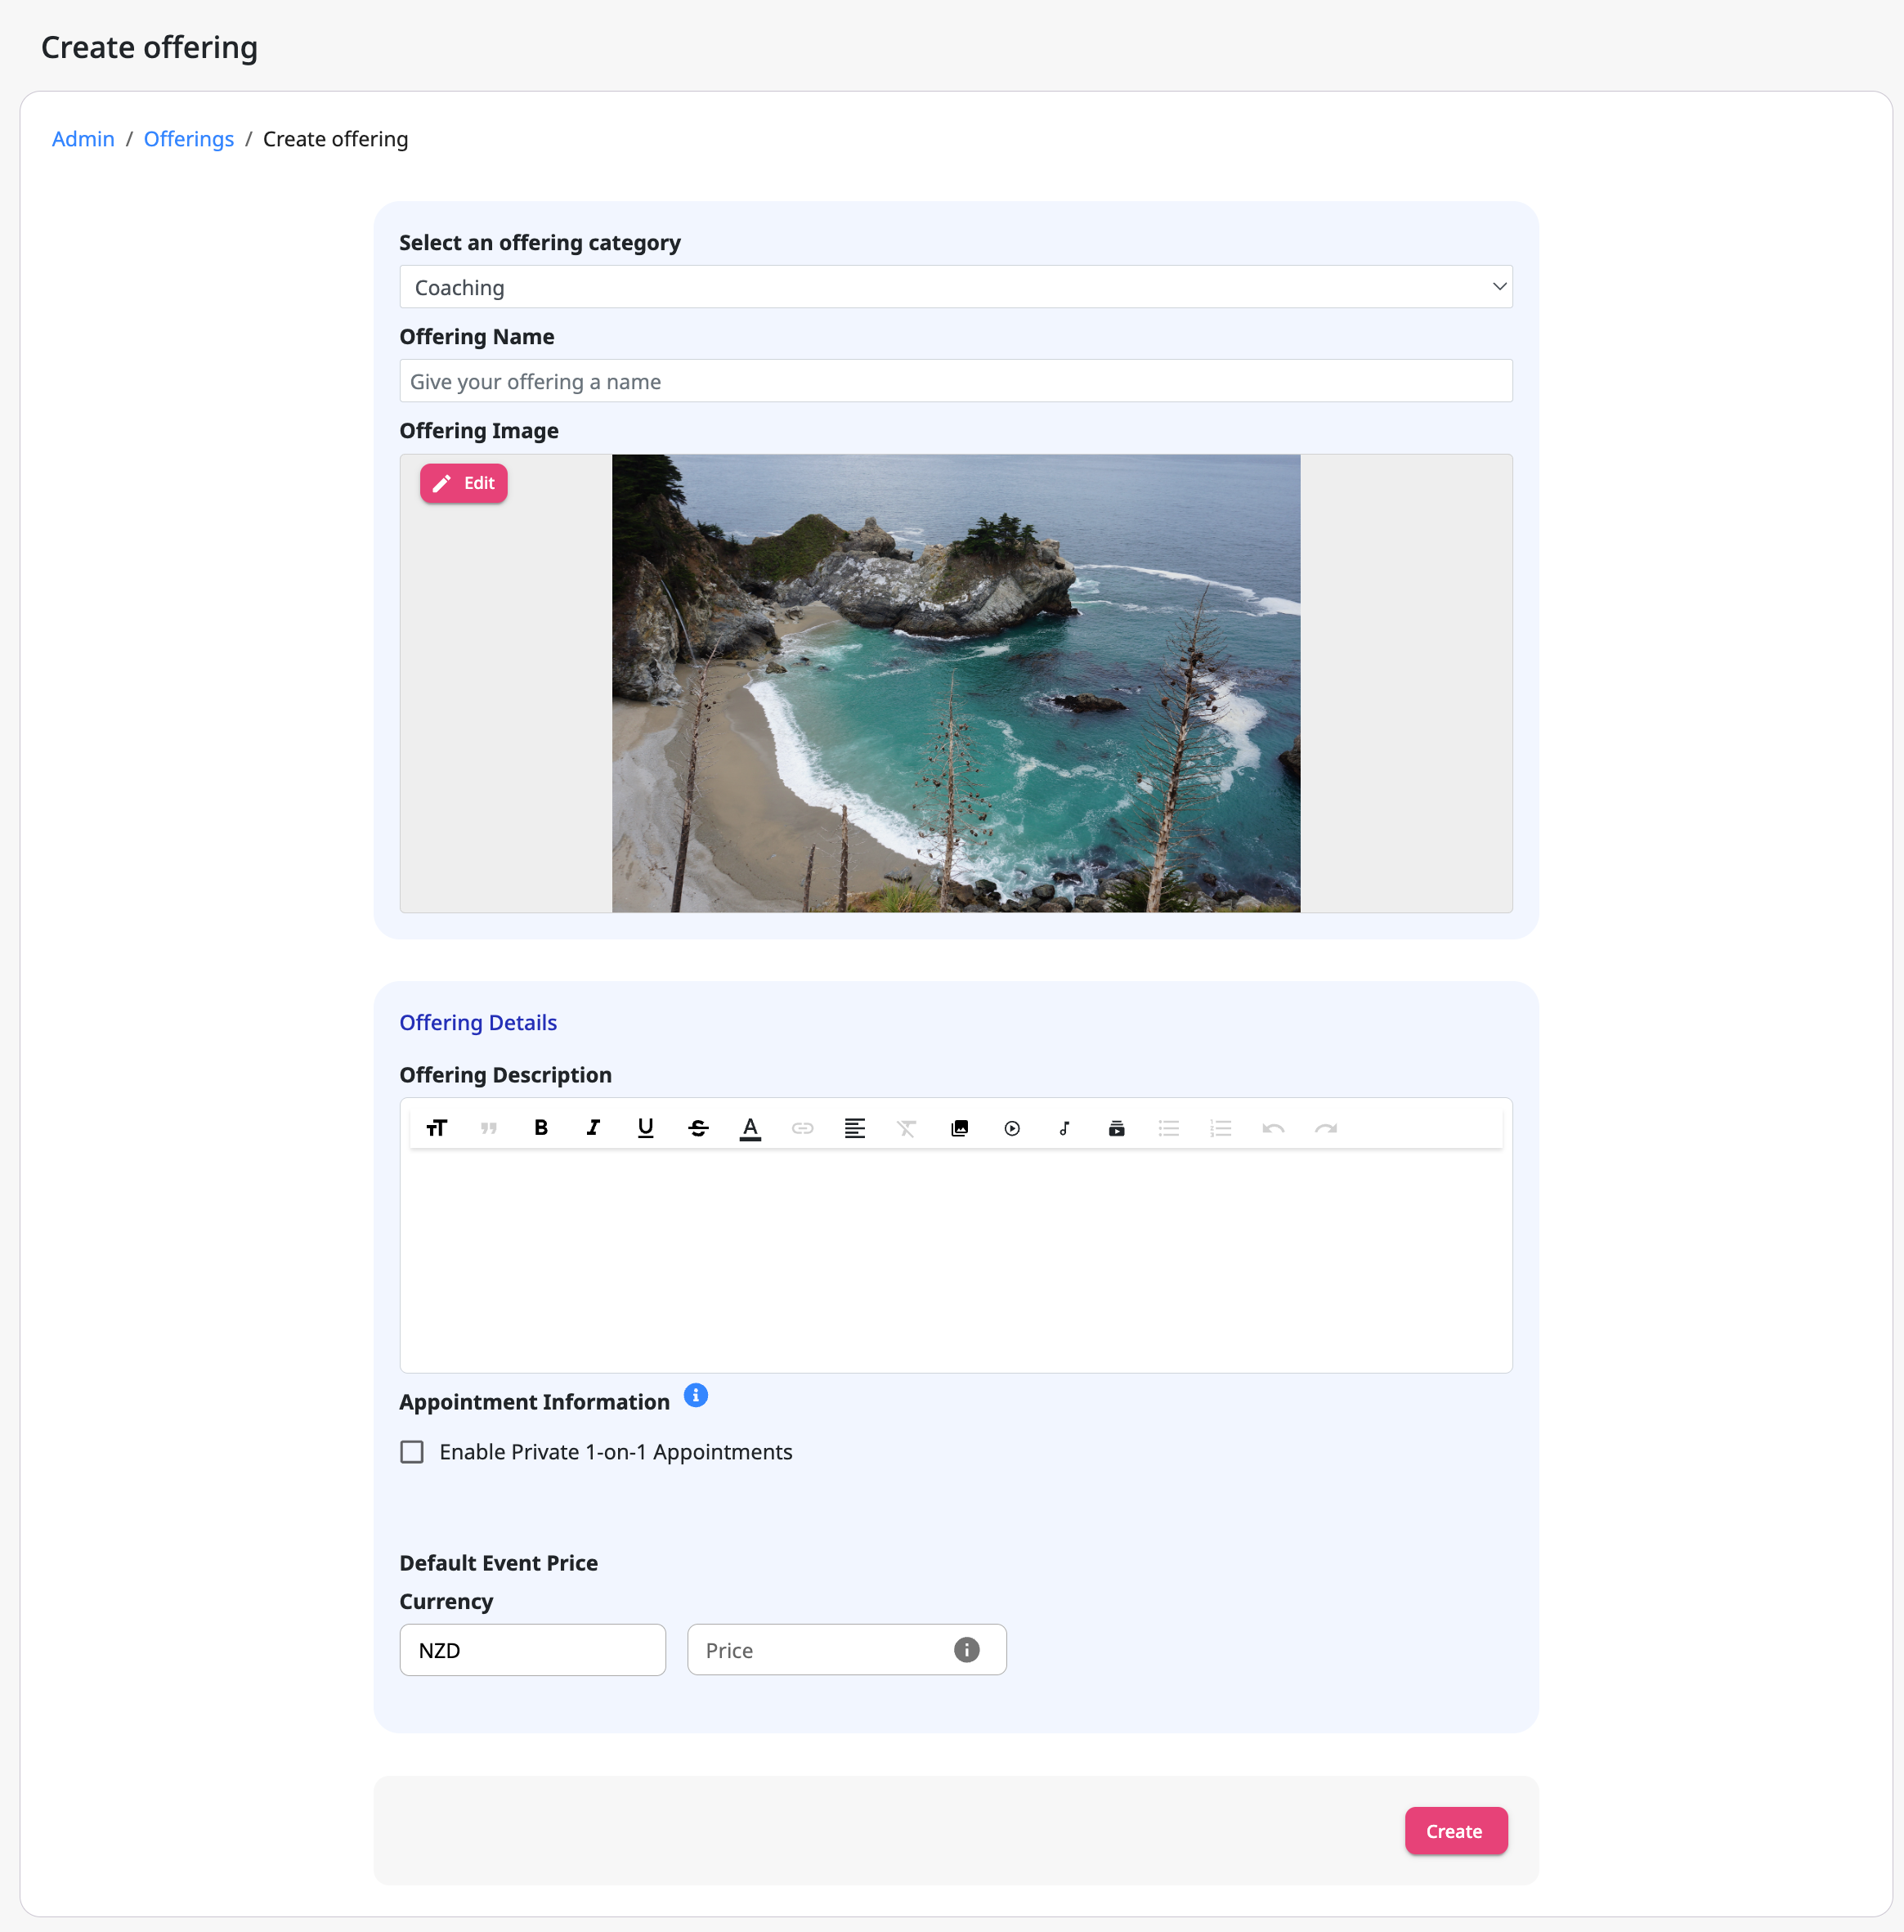
Task: Toggle the bulleted list icon
Action: (x=1169, y=1128)
